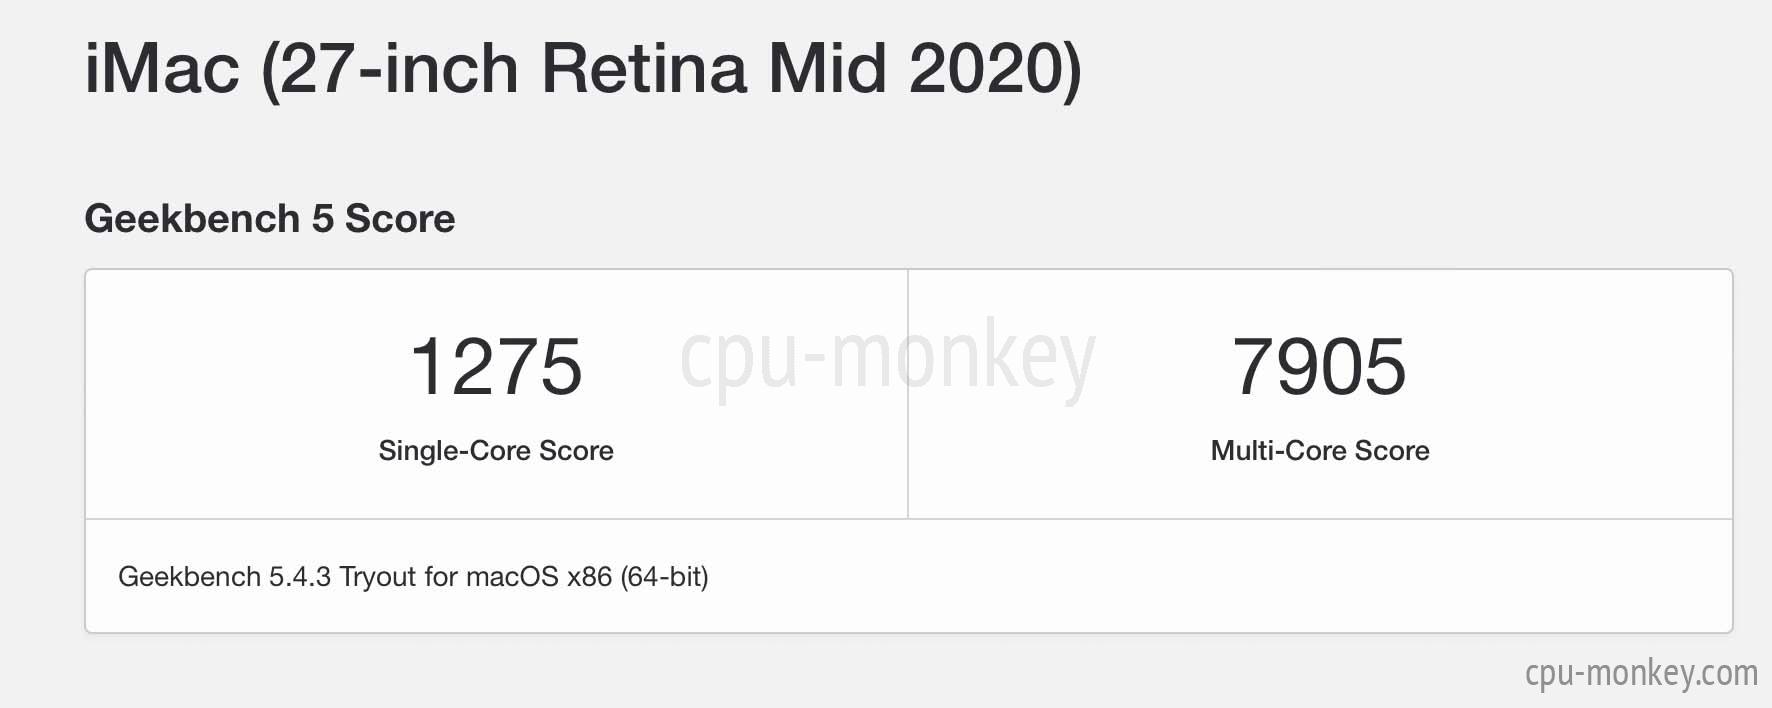Click the word iMac in the title

(x=162, y=70)
